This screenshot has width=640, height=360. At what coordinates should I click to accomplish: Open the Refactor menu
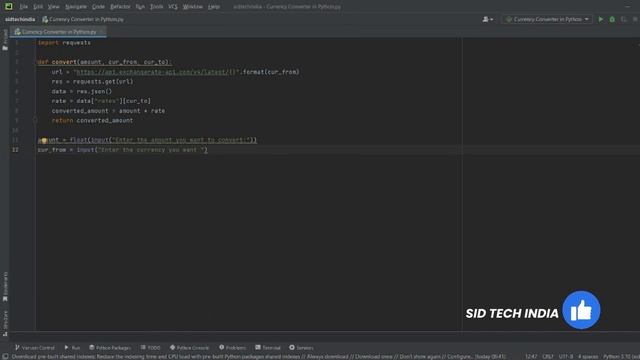pos(120,7)
